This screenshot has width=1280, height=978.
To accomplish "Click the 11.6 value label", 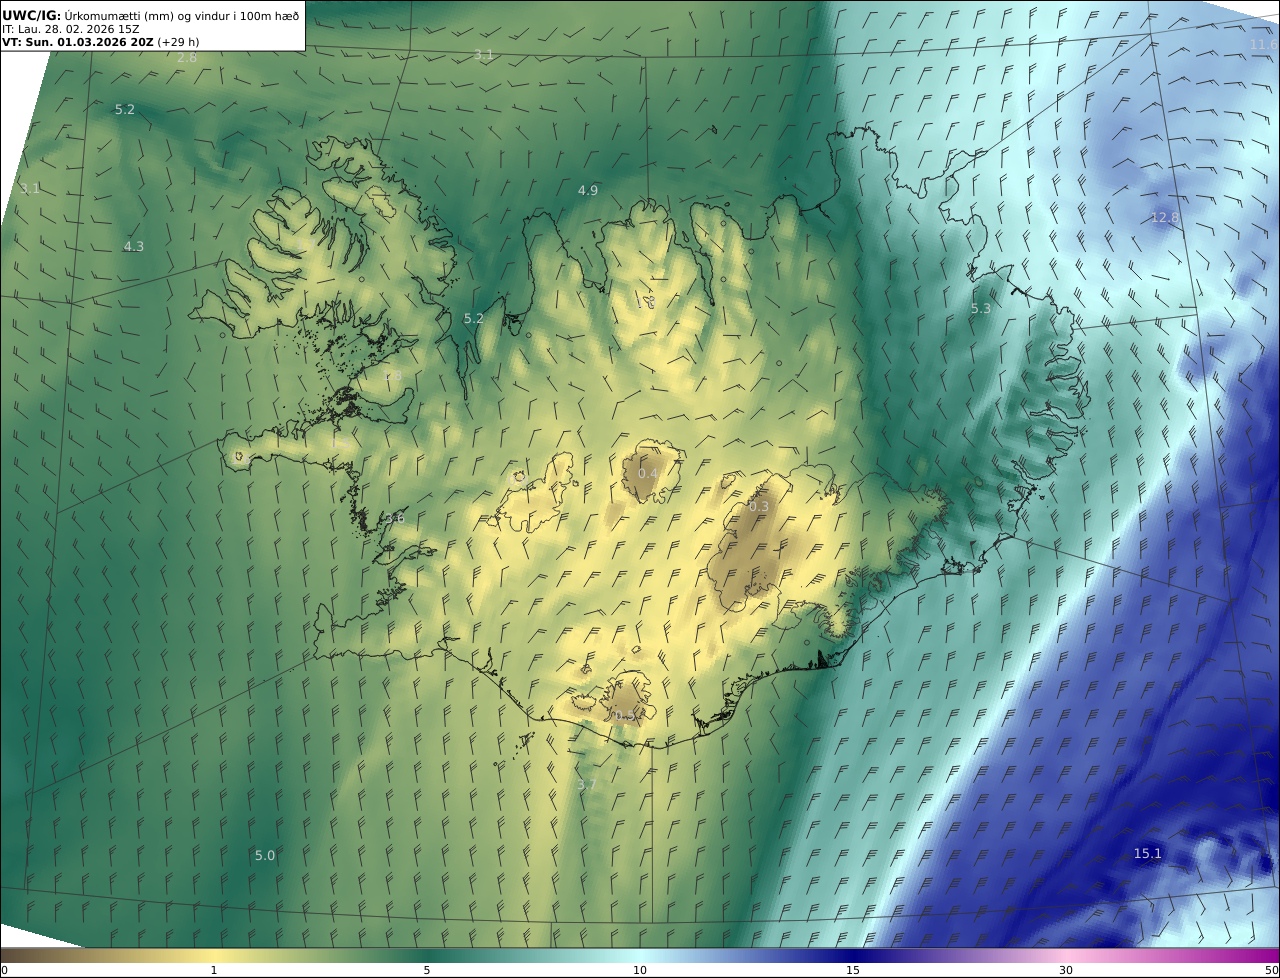I will (x=1264, y=44).
